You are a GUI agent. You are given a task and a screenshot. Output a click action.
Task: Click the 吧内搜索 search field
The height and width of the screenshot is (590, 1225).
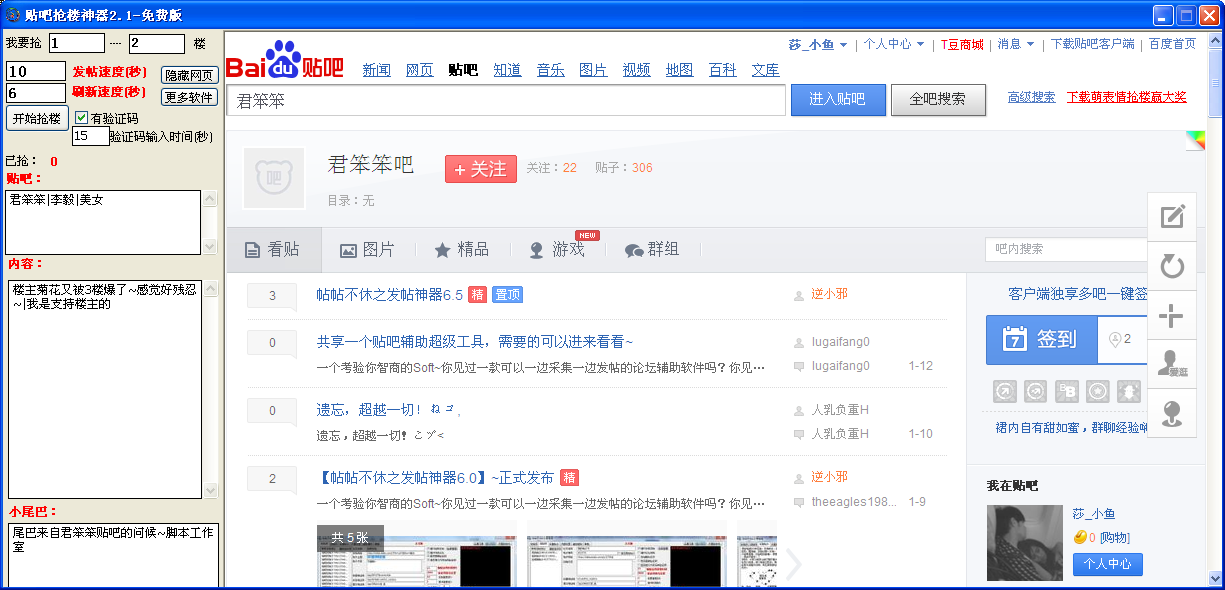1066,249
